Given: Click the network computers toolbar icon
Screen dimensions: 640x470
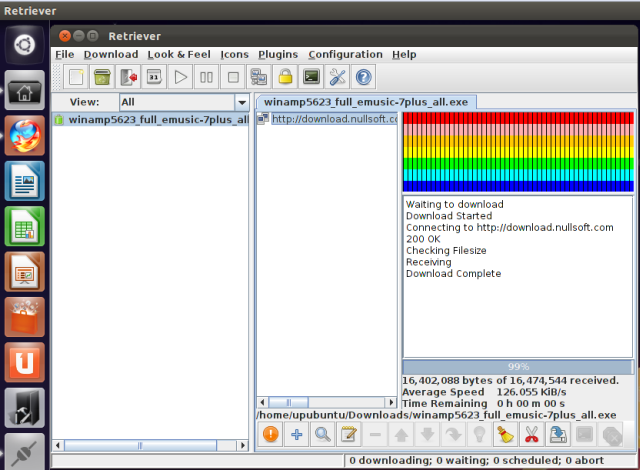Looking at the screenshot, I should [259, 77].
